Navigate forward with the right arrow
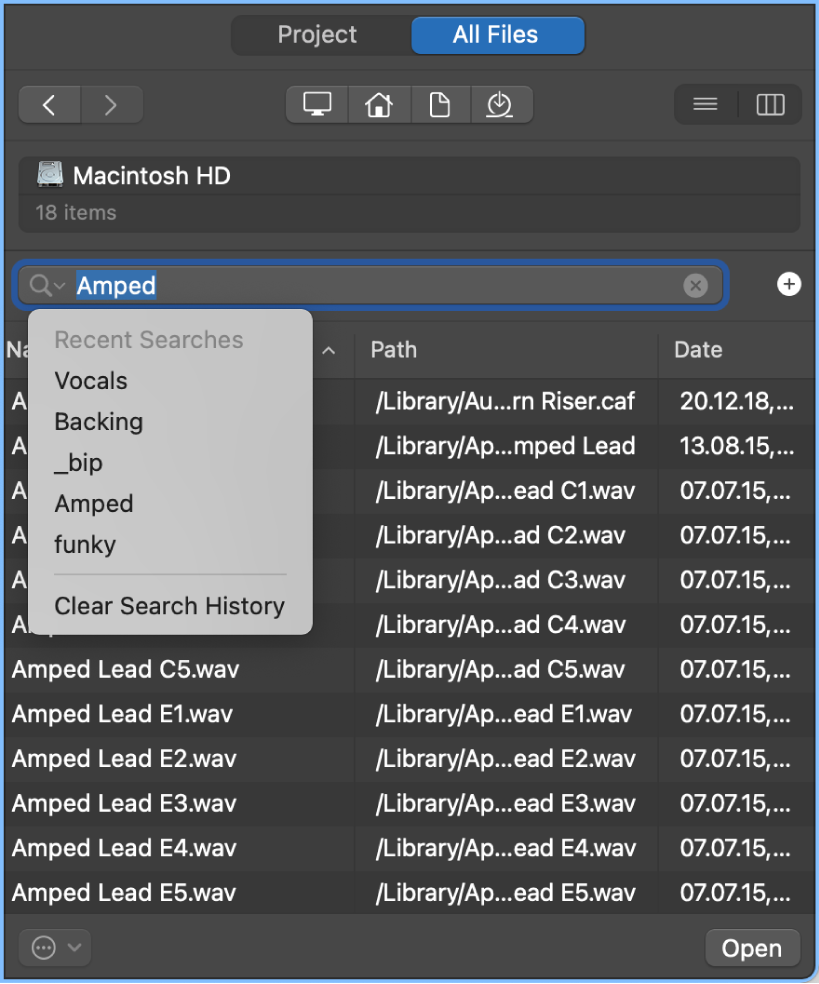Screen dimensions: 819x984 tap(111, 104)
